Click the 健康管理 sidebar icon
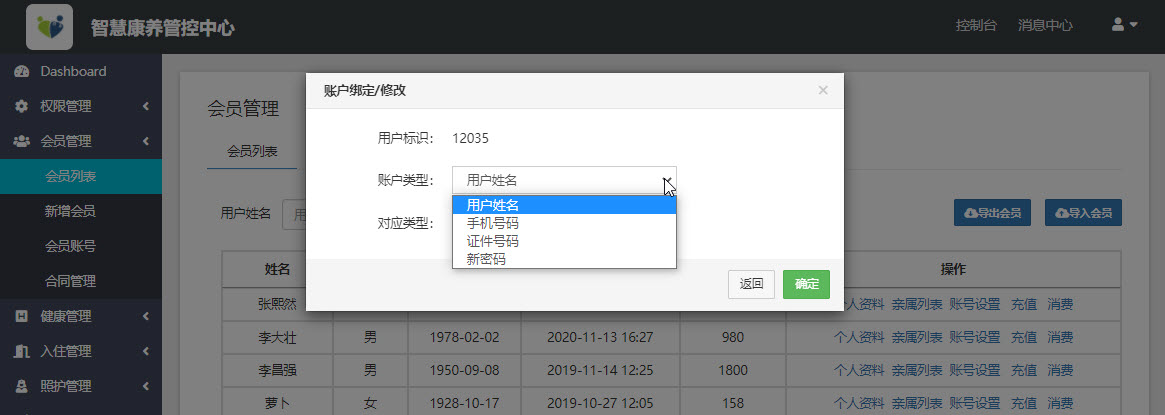This screenshot has height=415, width=1165. [22, 316]
